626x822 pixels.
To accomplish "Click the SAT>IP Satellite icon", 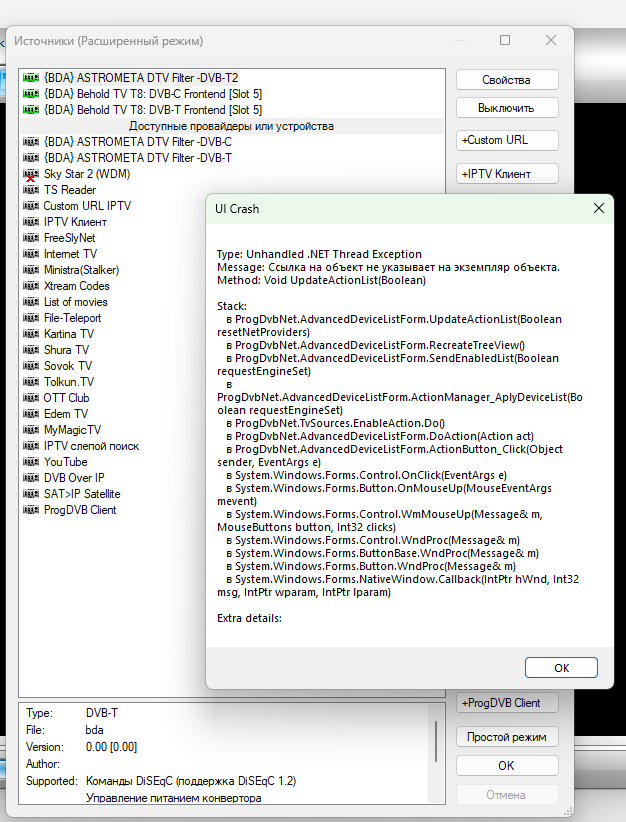I will coord(30,494).
